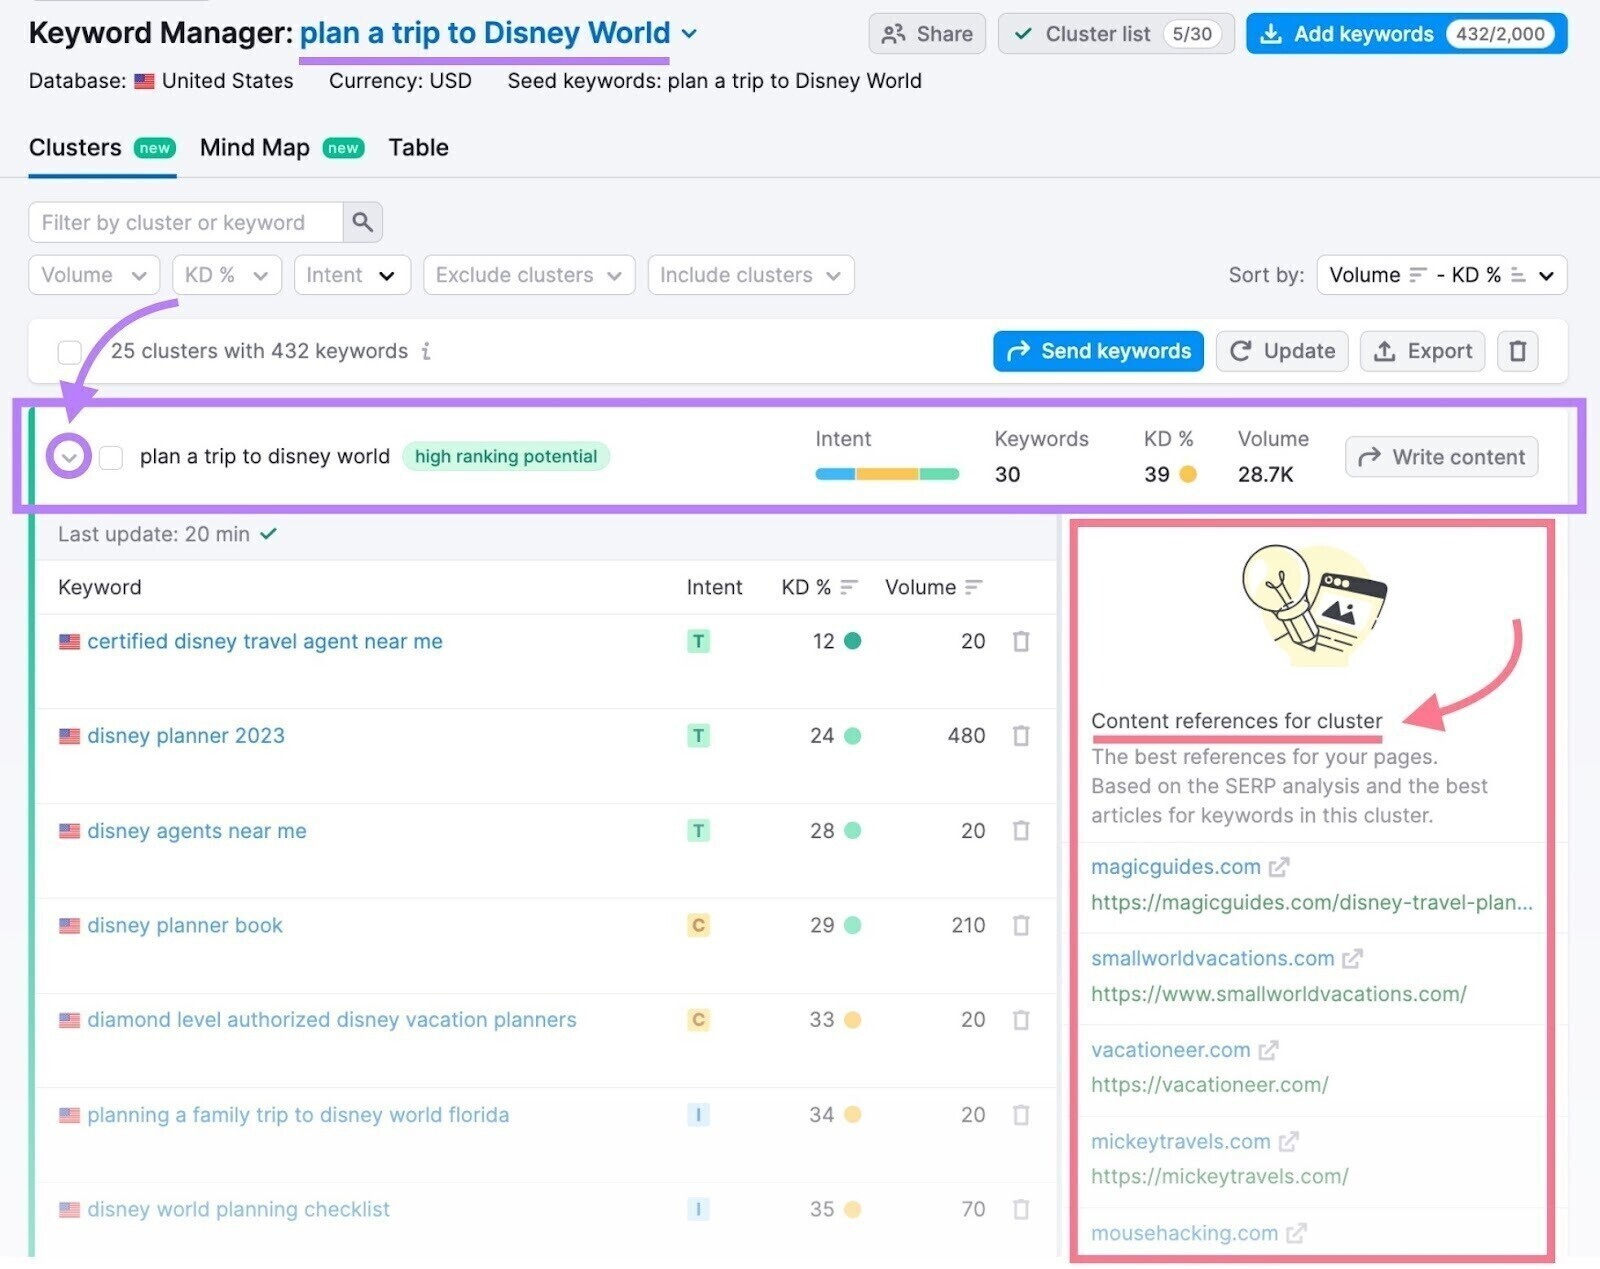Open the Include clusters dropdown
The height and width of the screenshot is (1269, 1600).
pyautogui.click(x=751, y=275)
